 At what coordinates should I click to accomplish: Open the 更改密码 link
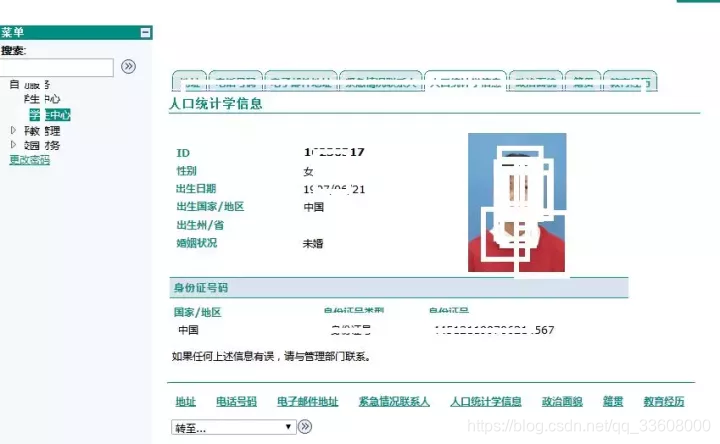pyautogui.click(x=29, y=160)
